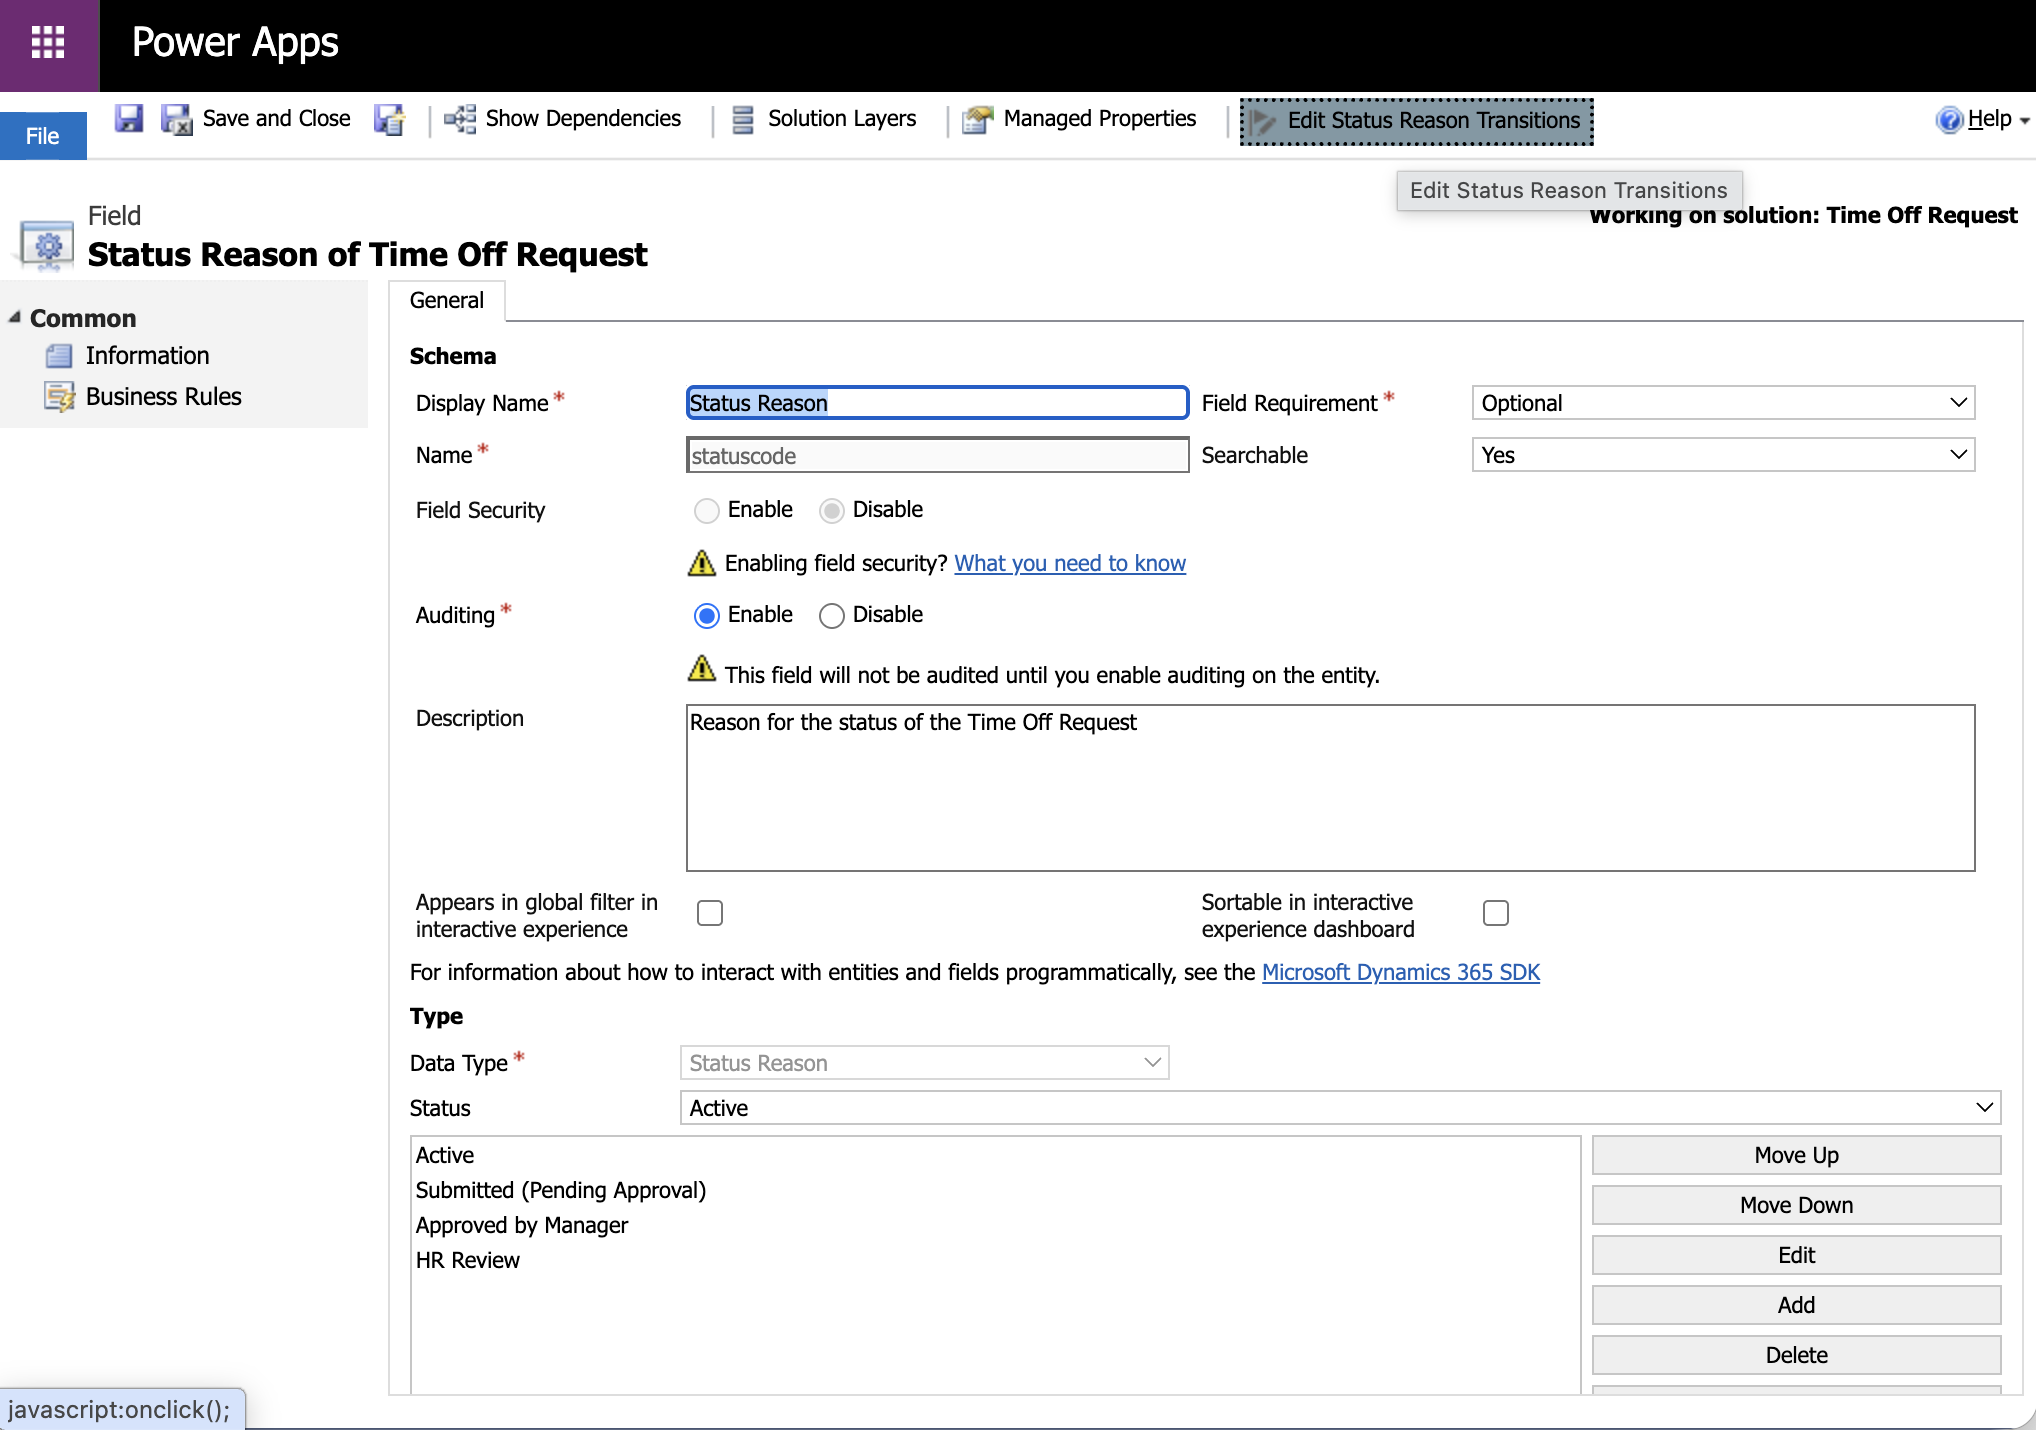The width and height of the screenshot is (2036, 1430).
Task: Click Edit Status Reason Transitions label
Action: click(x=1434, y=121)
